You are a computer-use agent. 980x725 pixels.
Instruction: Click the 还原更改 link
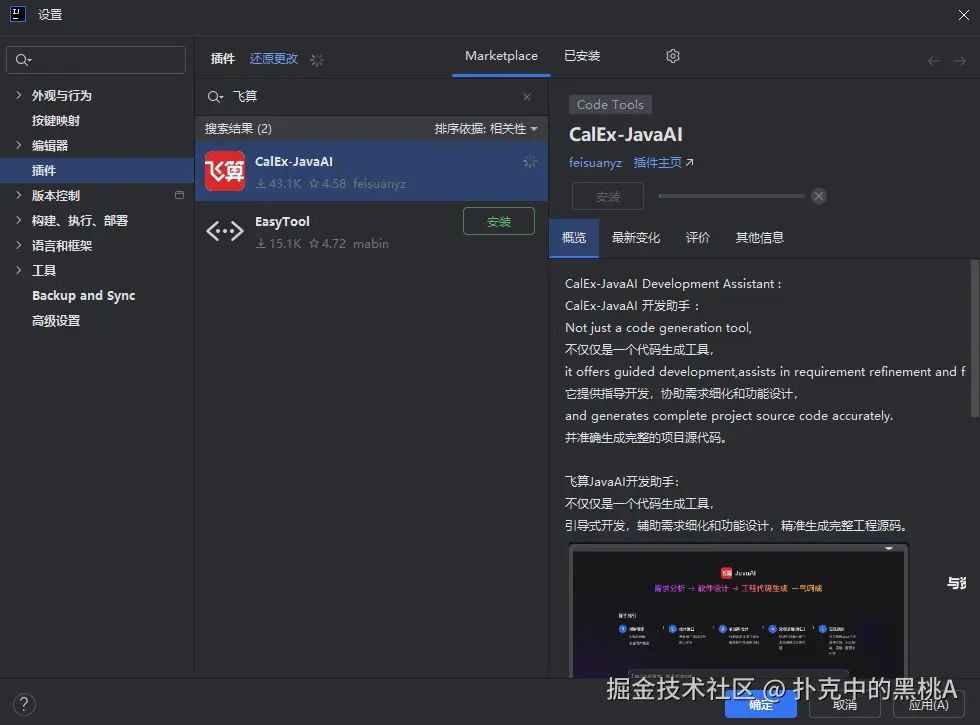click(274, 59)
